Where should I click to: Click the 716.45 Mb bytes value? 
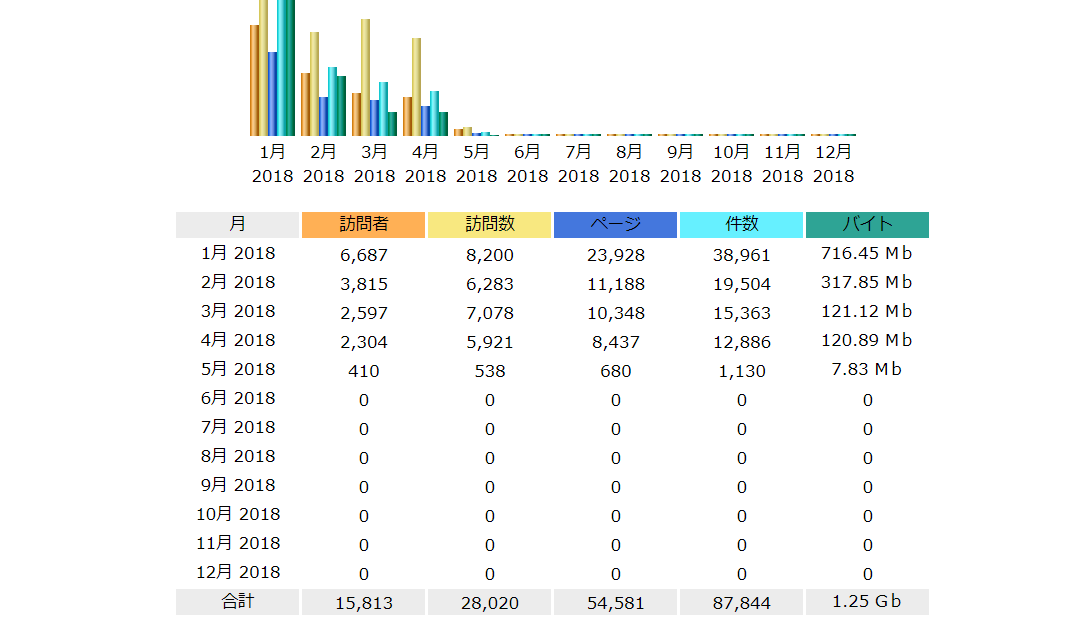(x=867, y=254)
